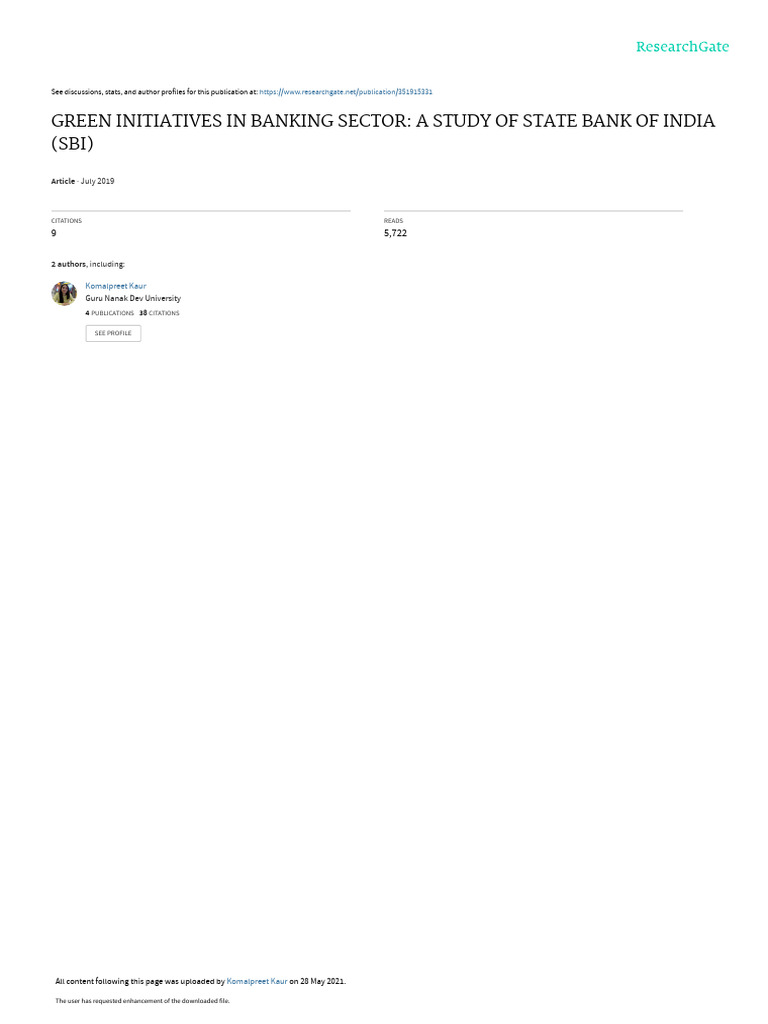Click the July 2019 publication date

point(97,182)
